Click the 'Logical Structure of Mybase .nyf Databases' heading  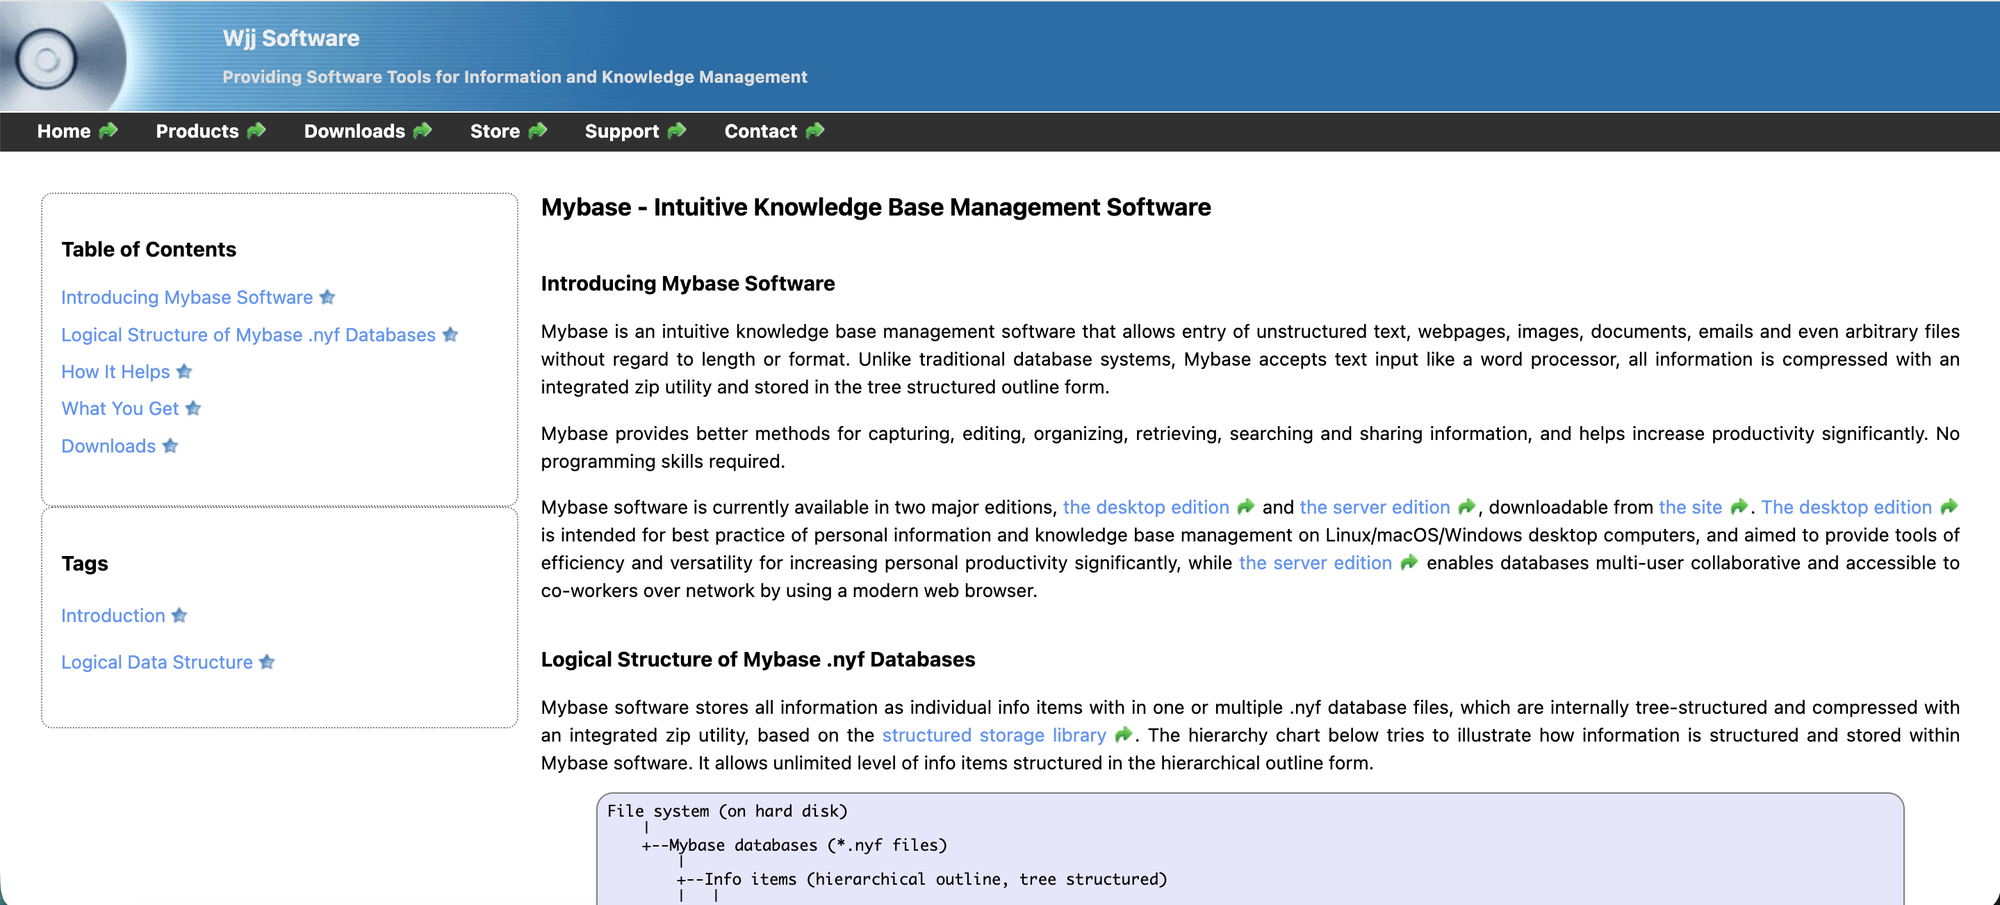tap(758, 659)
